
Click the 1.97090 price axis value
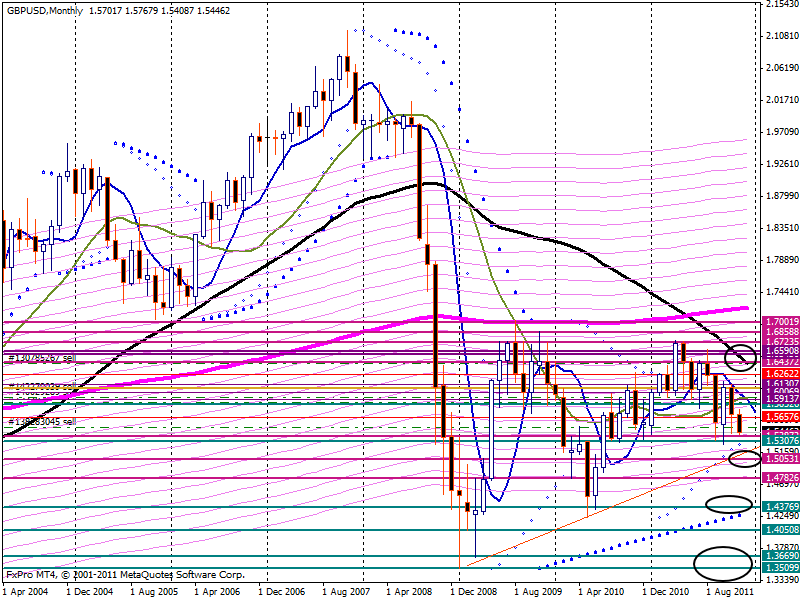pos(782,132)
